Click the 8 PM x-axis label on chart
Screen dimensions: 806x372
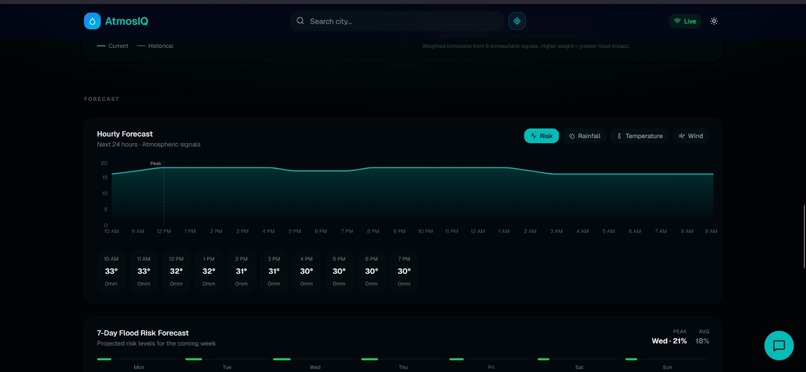(373, 232)
